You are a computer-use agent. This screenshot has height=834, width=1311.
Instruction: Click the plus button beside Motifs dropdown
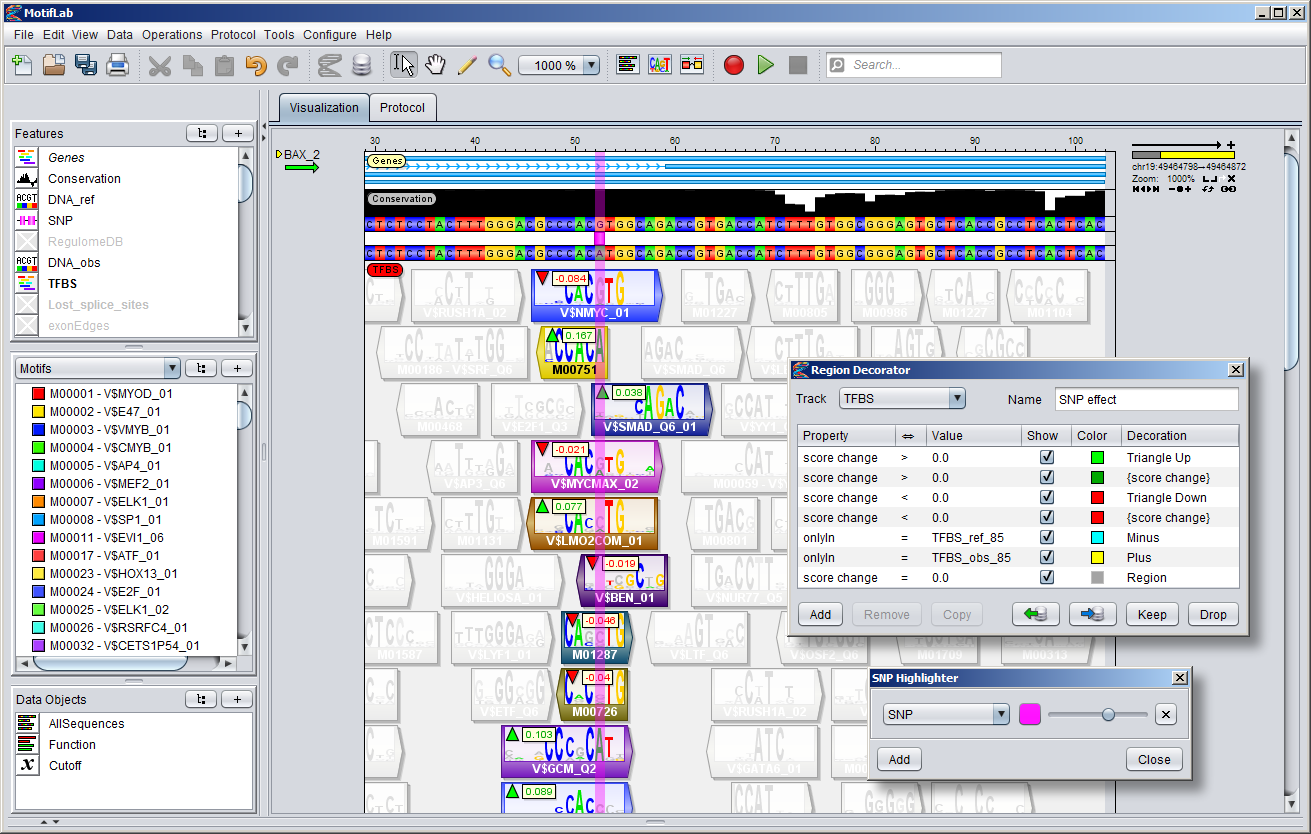[x=237, y=368]
